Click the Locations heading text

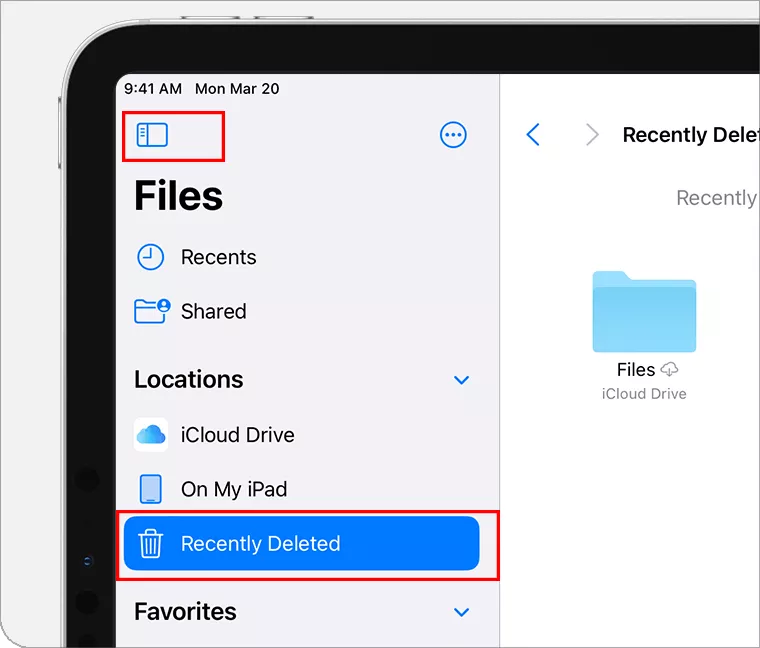[189, 379]
